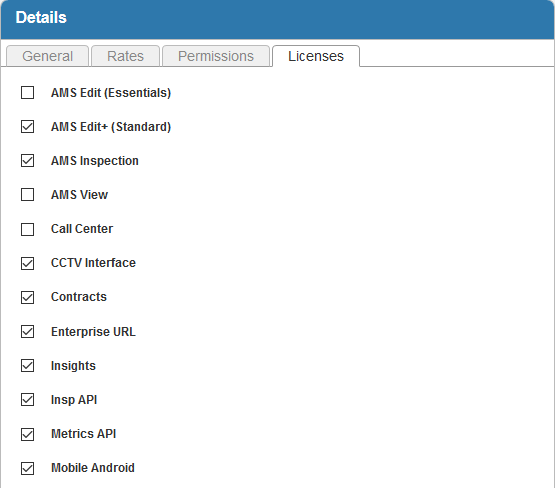Check the AMS View license box
This screenshot has height=488, width=555.
coord(27,195)
